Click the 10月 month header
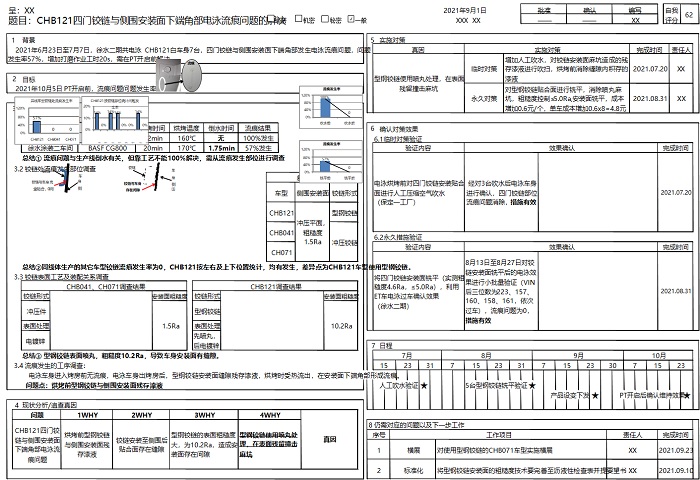This screenshot has width=700, height=480. (x=659, y=355)
